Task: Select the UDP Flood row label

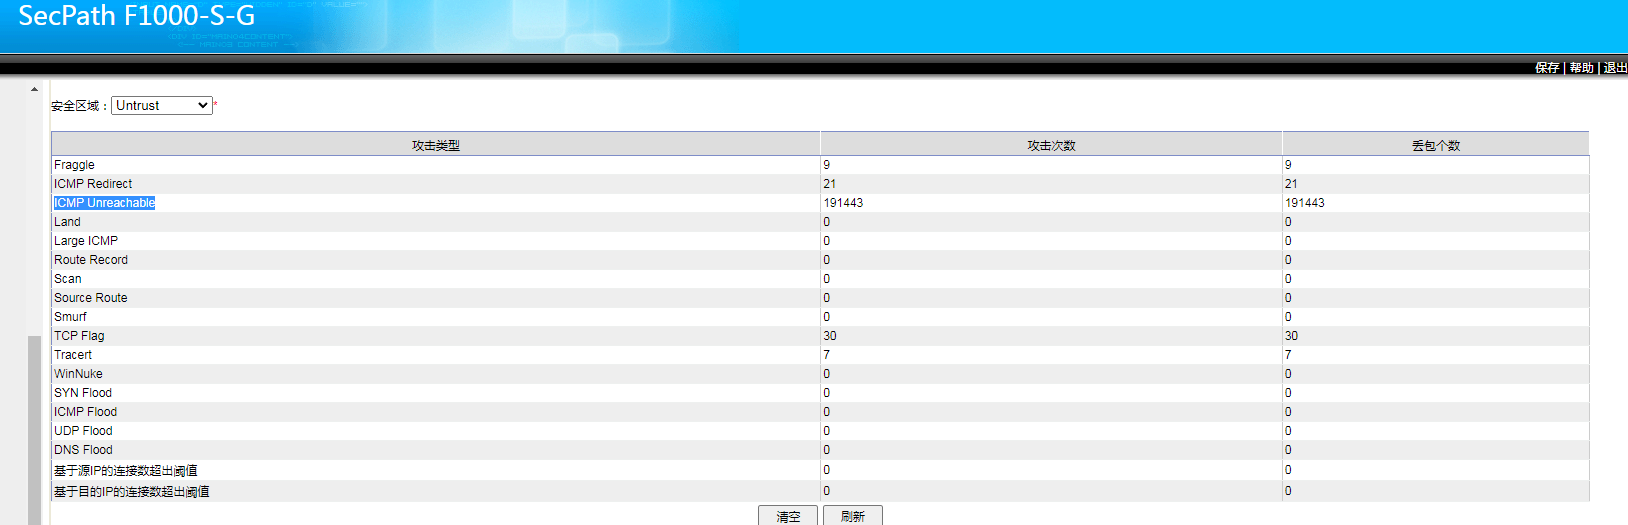Action: (83, 431)
